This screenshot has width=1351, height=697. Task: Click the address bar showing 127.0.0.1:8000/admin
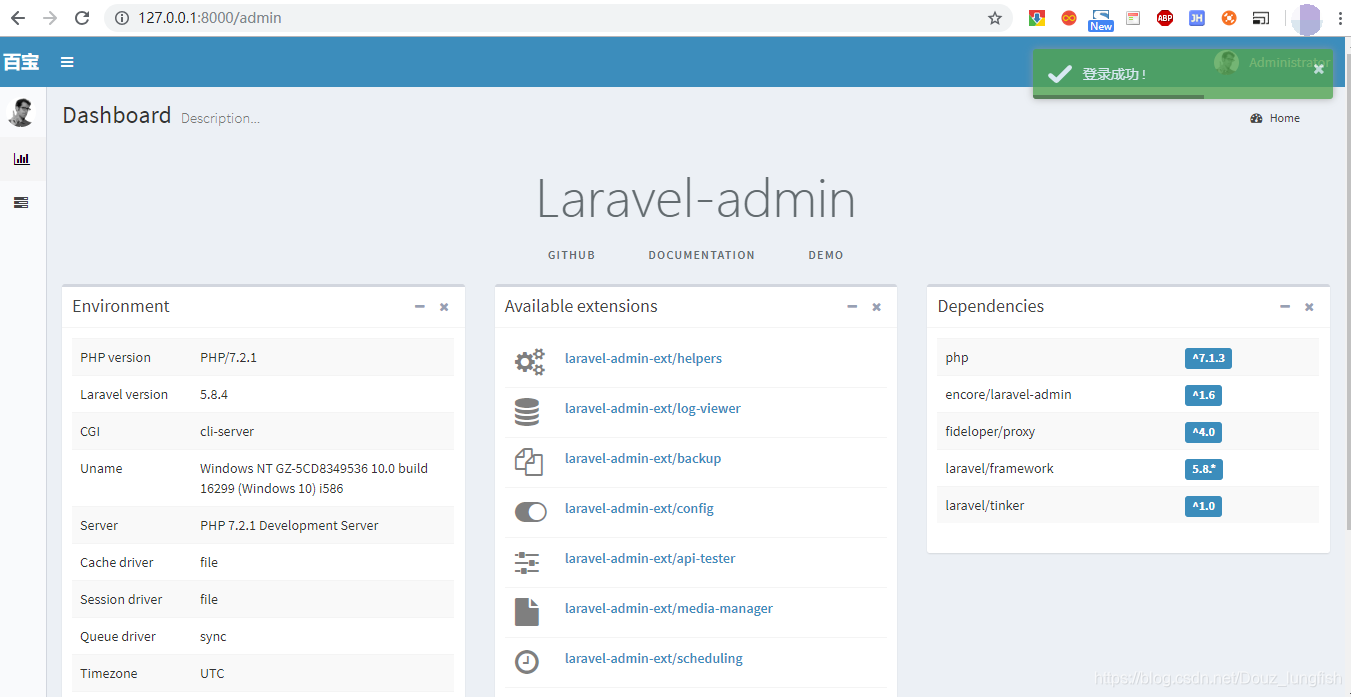click(x=558, y=18)
